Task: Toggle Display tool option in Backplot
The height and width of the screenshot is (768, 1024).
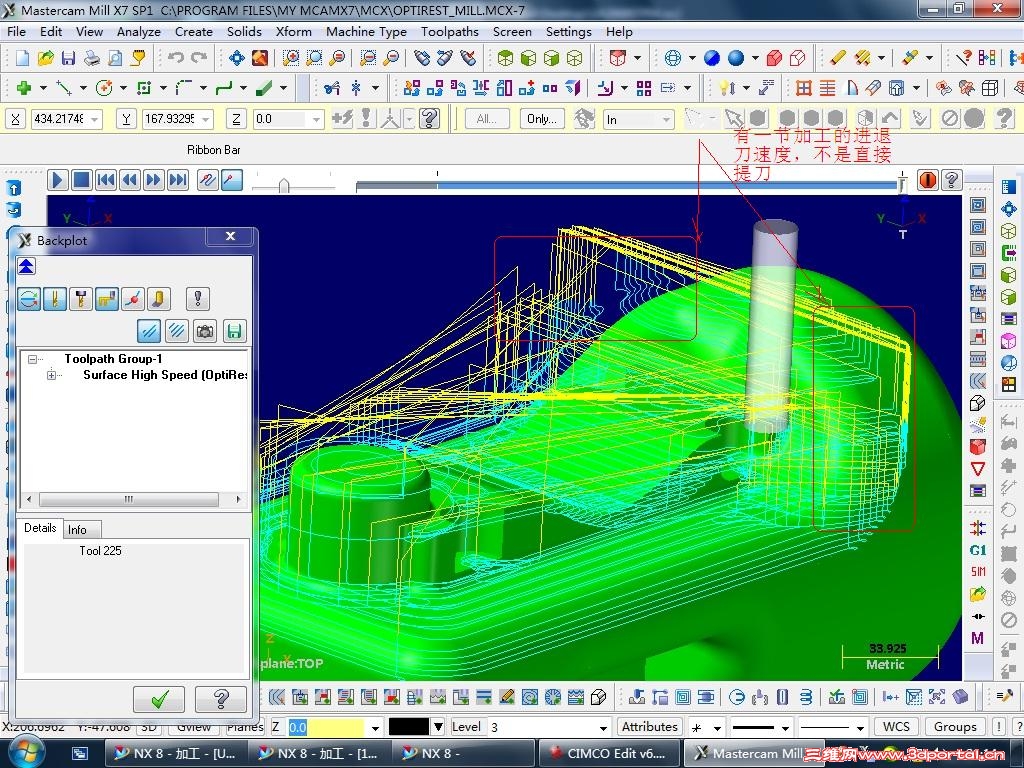Action: [55, 299]
